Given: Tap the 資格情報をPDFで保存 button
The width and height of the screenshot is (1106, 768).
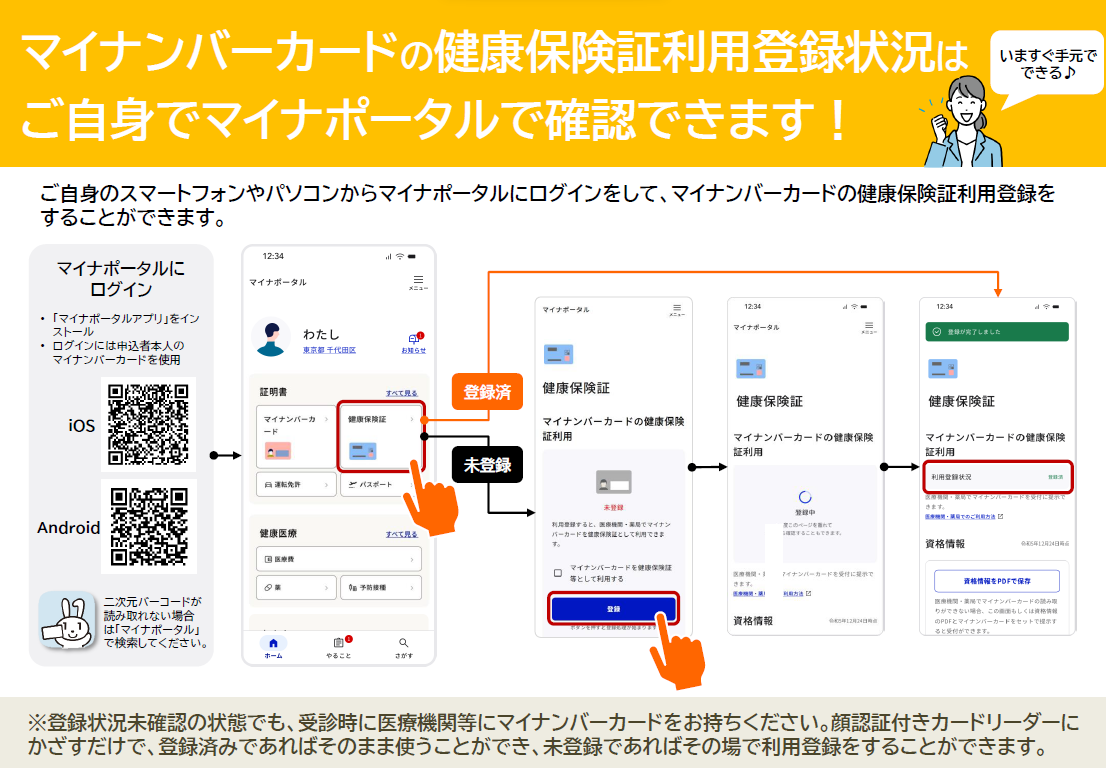Looking at the screenshot, I should (997, 580).
